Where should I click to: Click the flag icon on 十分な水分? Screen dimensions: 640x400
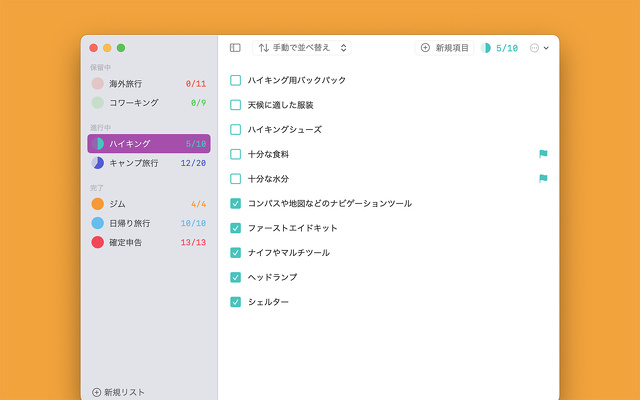click(543, 179)
